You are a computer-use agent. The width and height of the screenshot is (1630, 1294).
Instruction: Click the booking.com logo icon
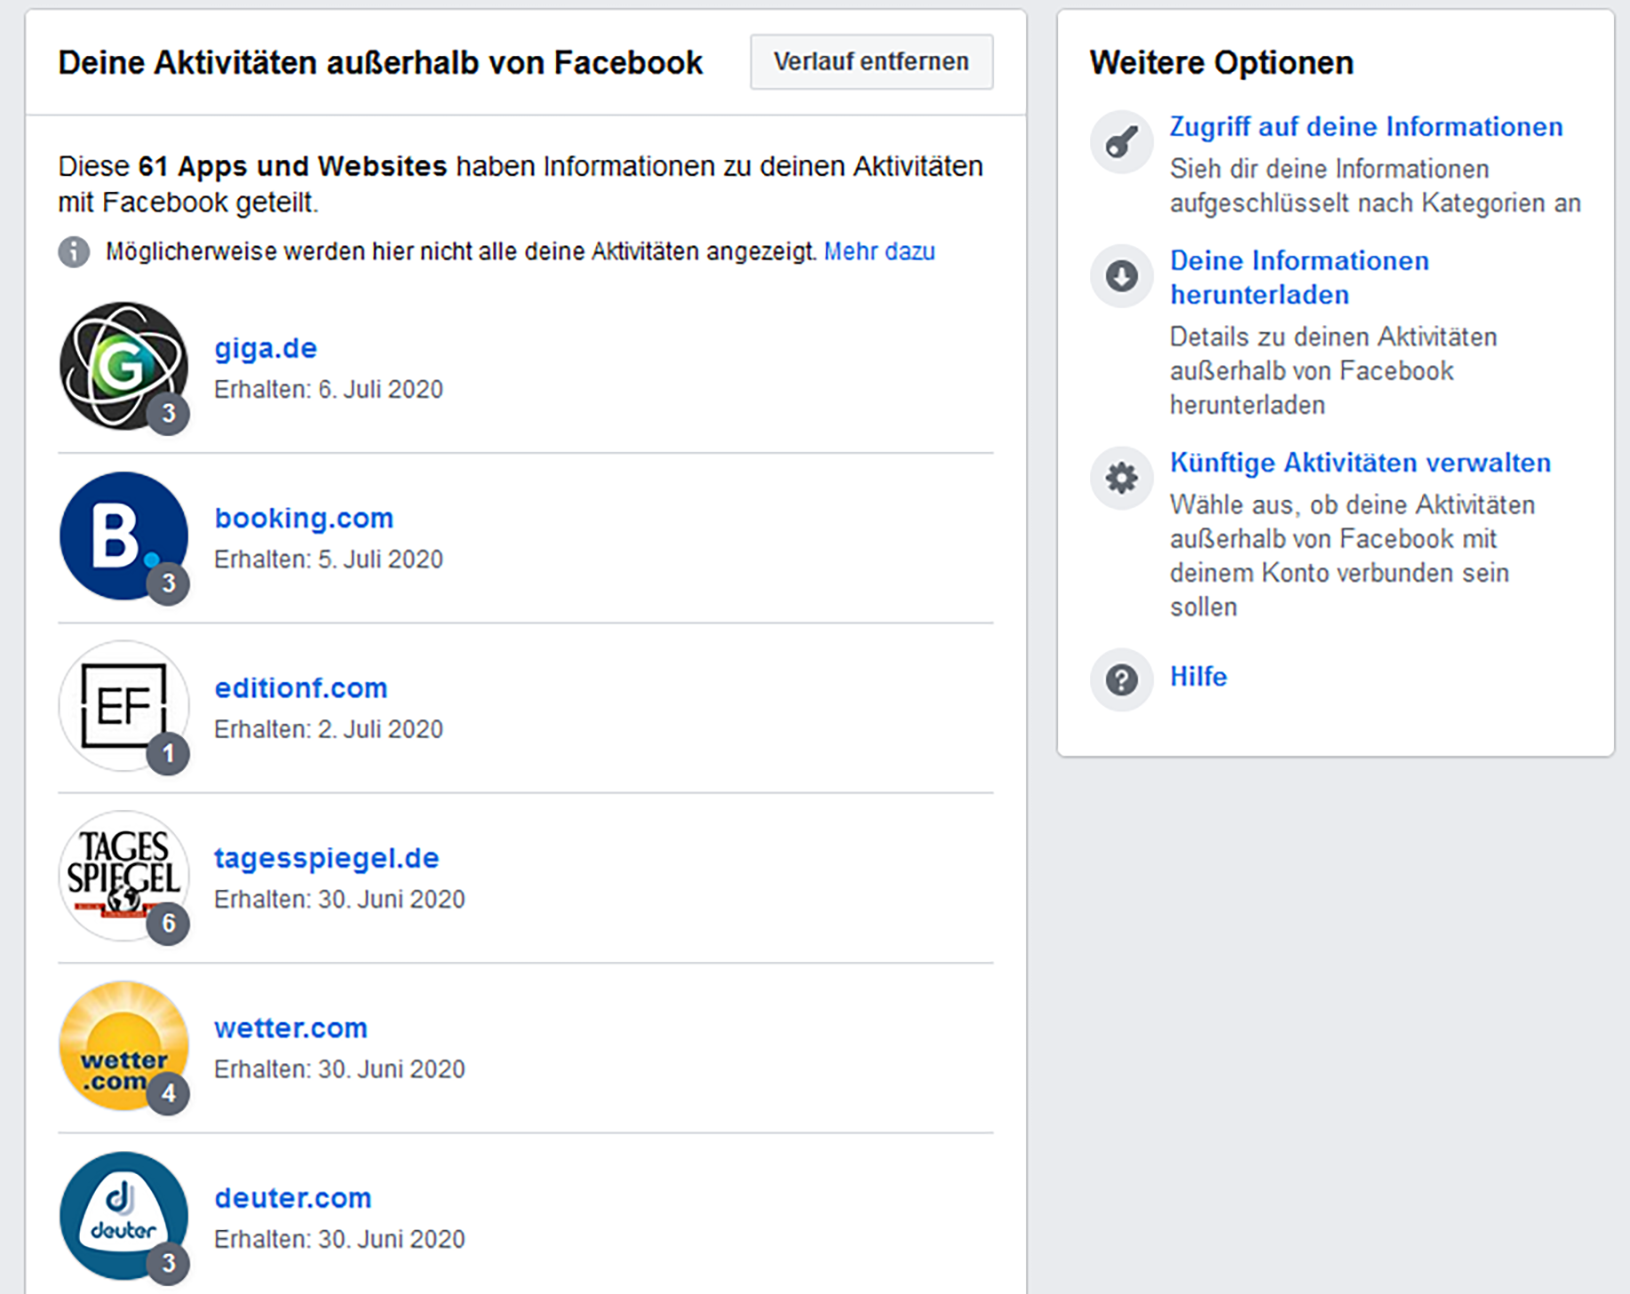123,536
